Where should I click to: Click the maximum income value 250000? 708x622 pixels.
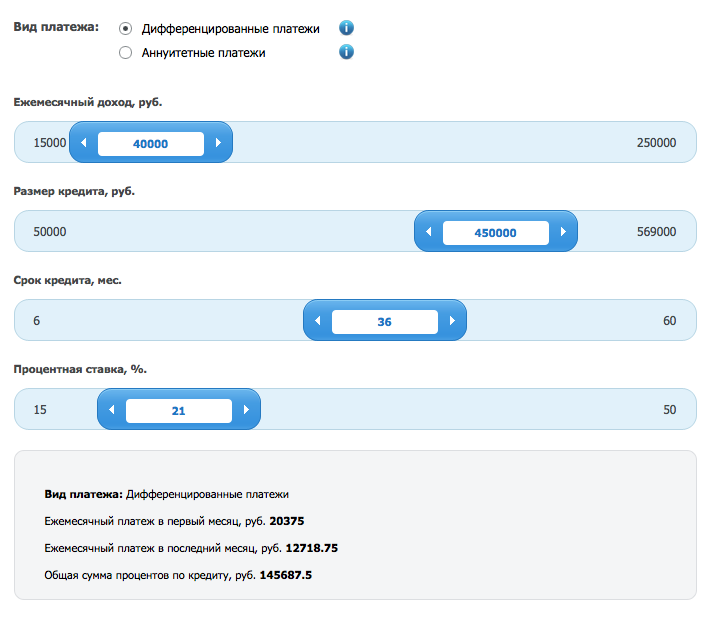tap(657, 143)
